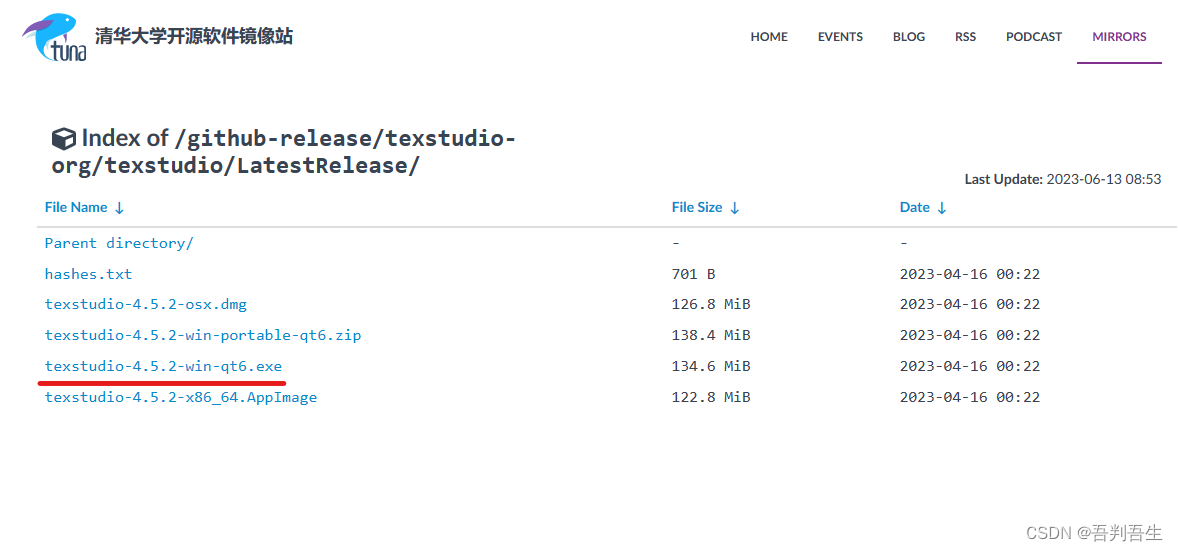Go to the EVENTS page
Screen dimensions: 1178x551
[840, 36]
